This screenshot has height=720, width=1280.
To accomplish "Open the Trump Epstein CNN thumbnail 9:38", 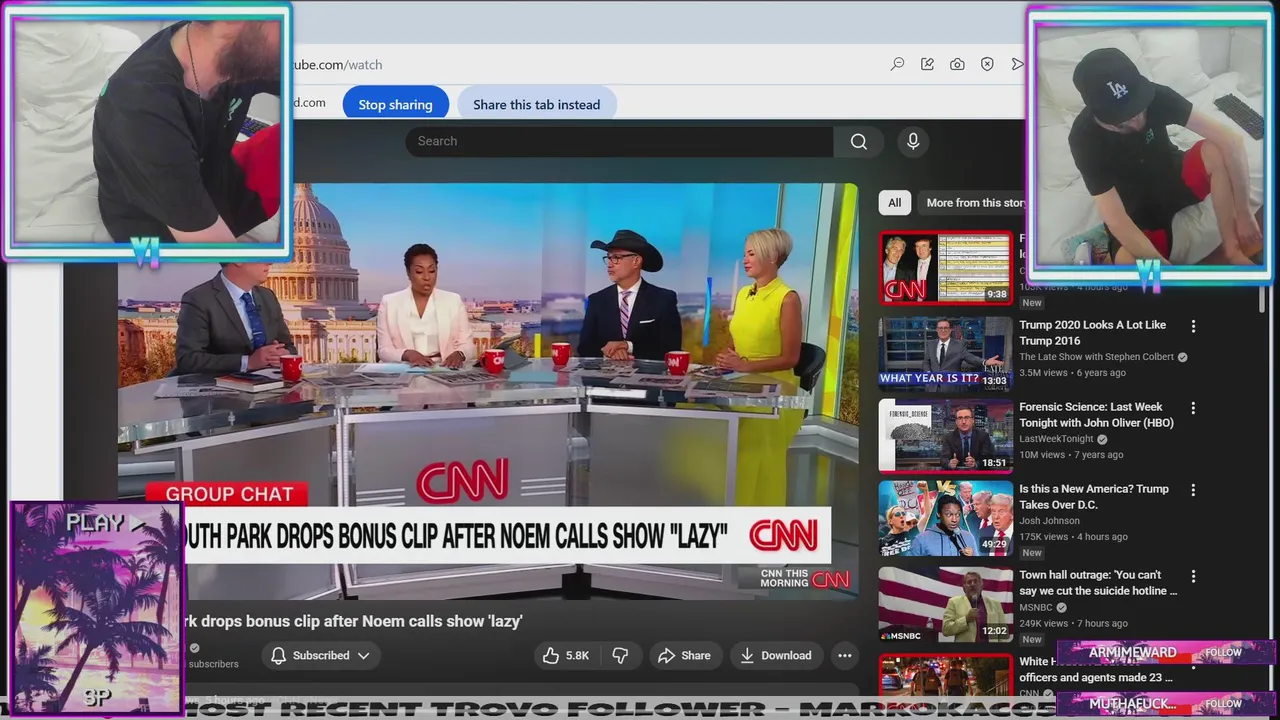I will [x=946, y=268].
